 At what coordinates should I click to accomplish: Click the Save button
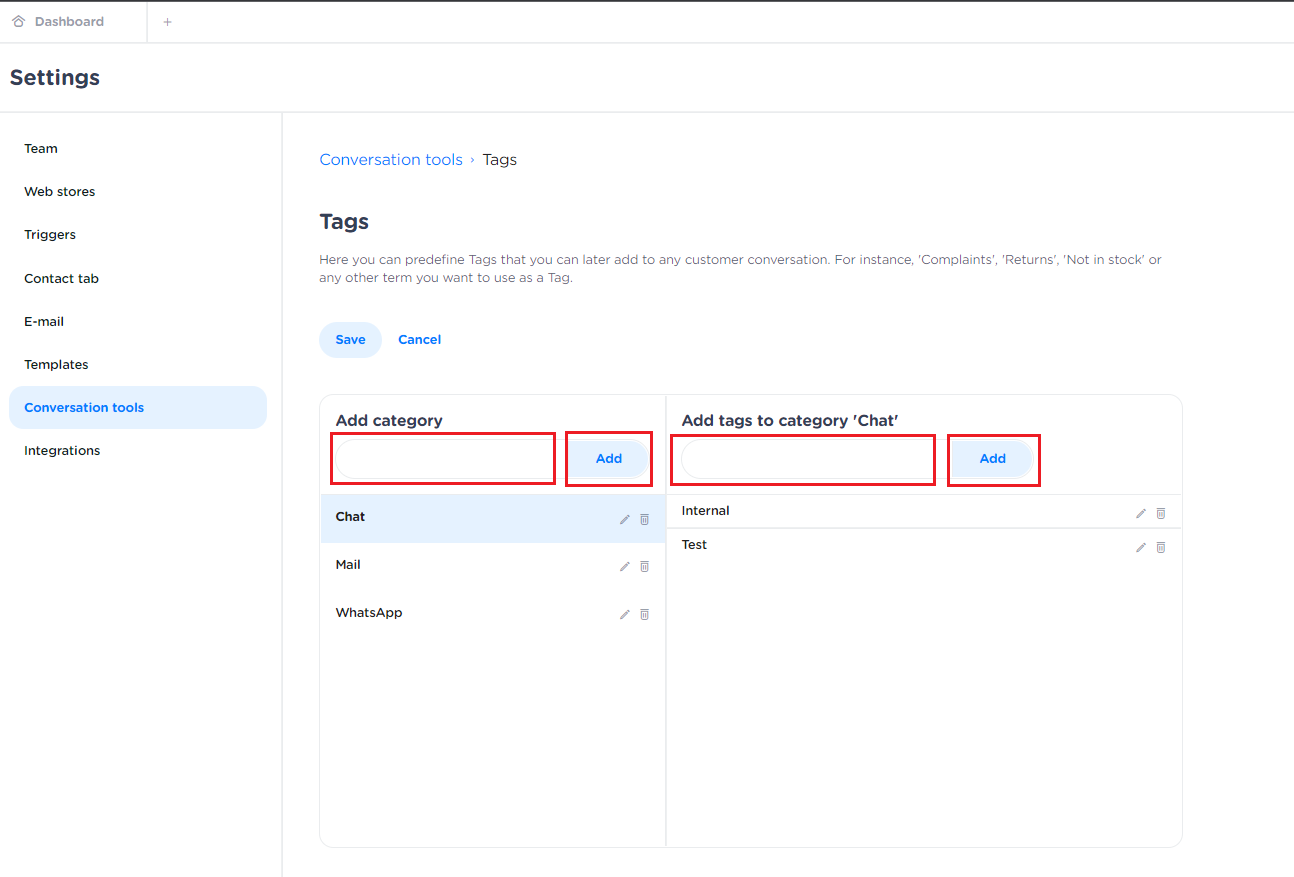(x=350, y=340)
